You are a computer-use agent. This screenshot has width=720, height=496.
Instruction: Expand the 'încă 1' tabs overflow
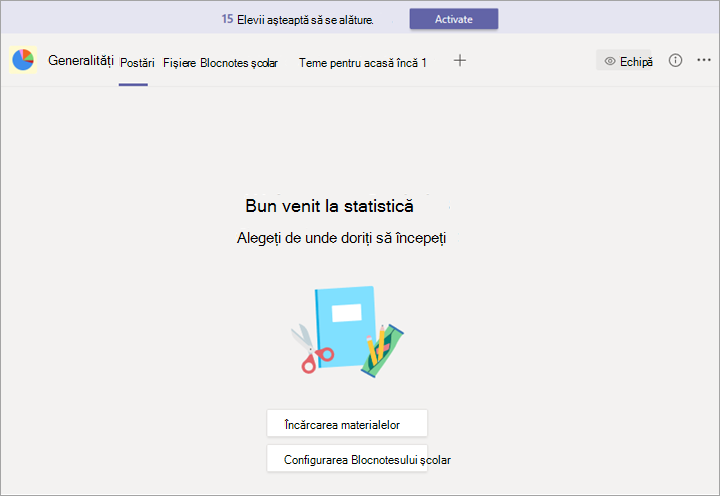coord(412,62)
